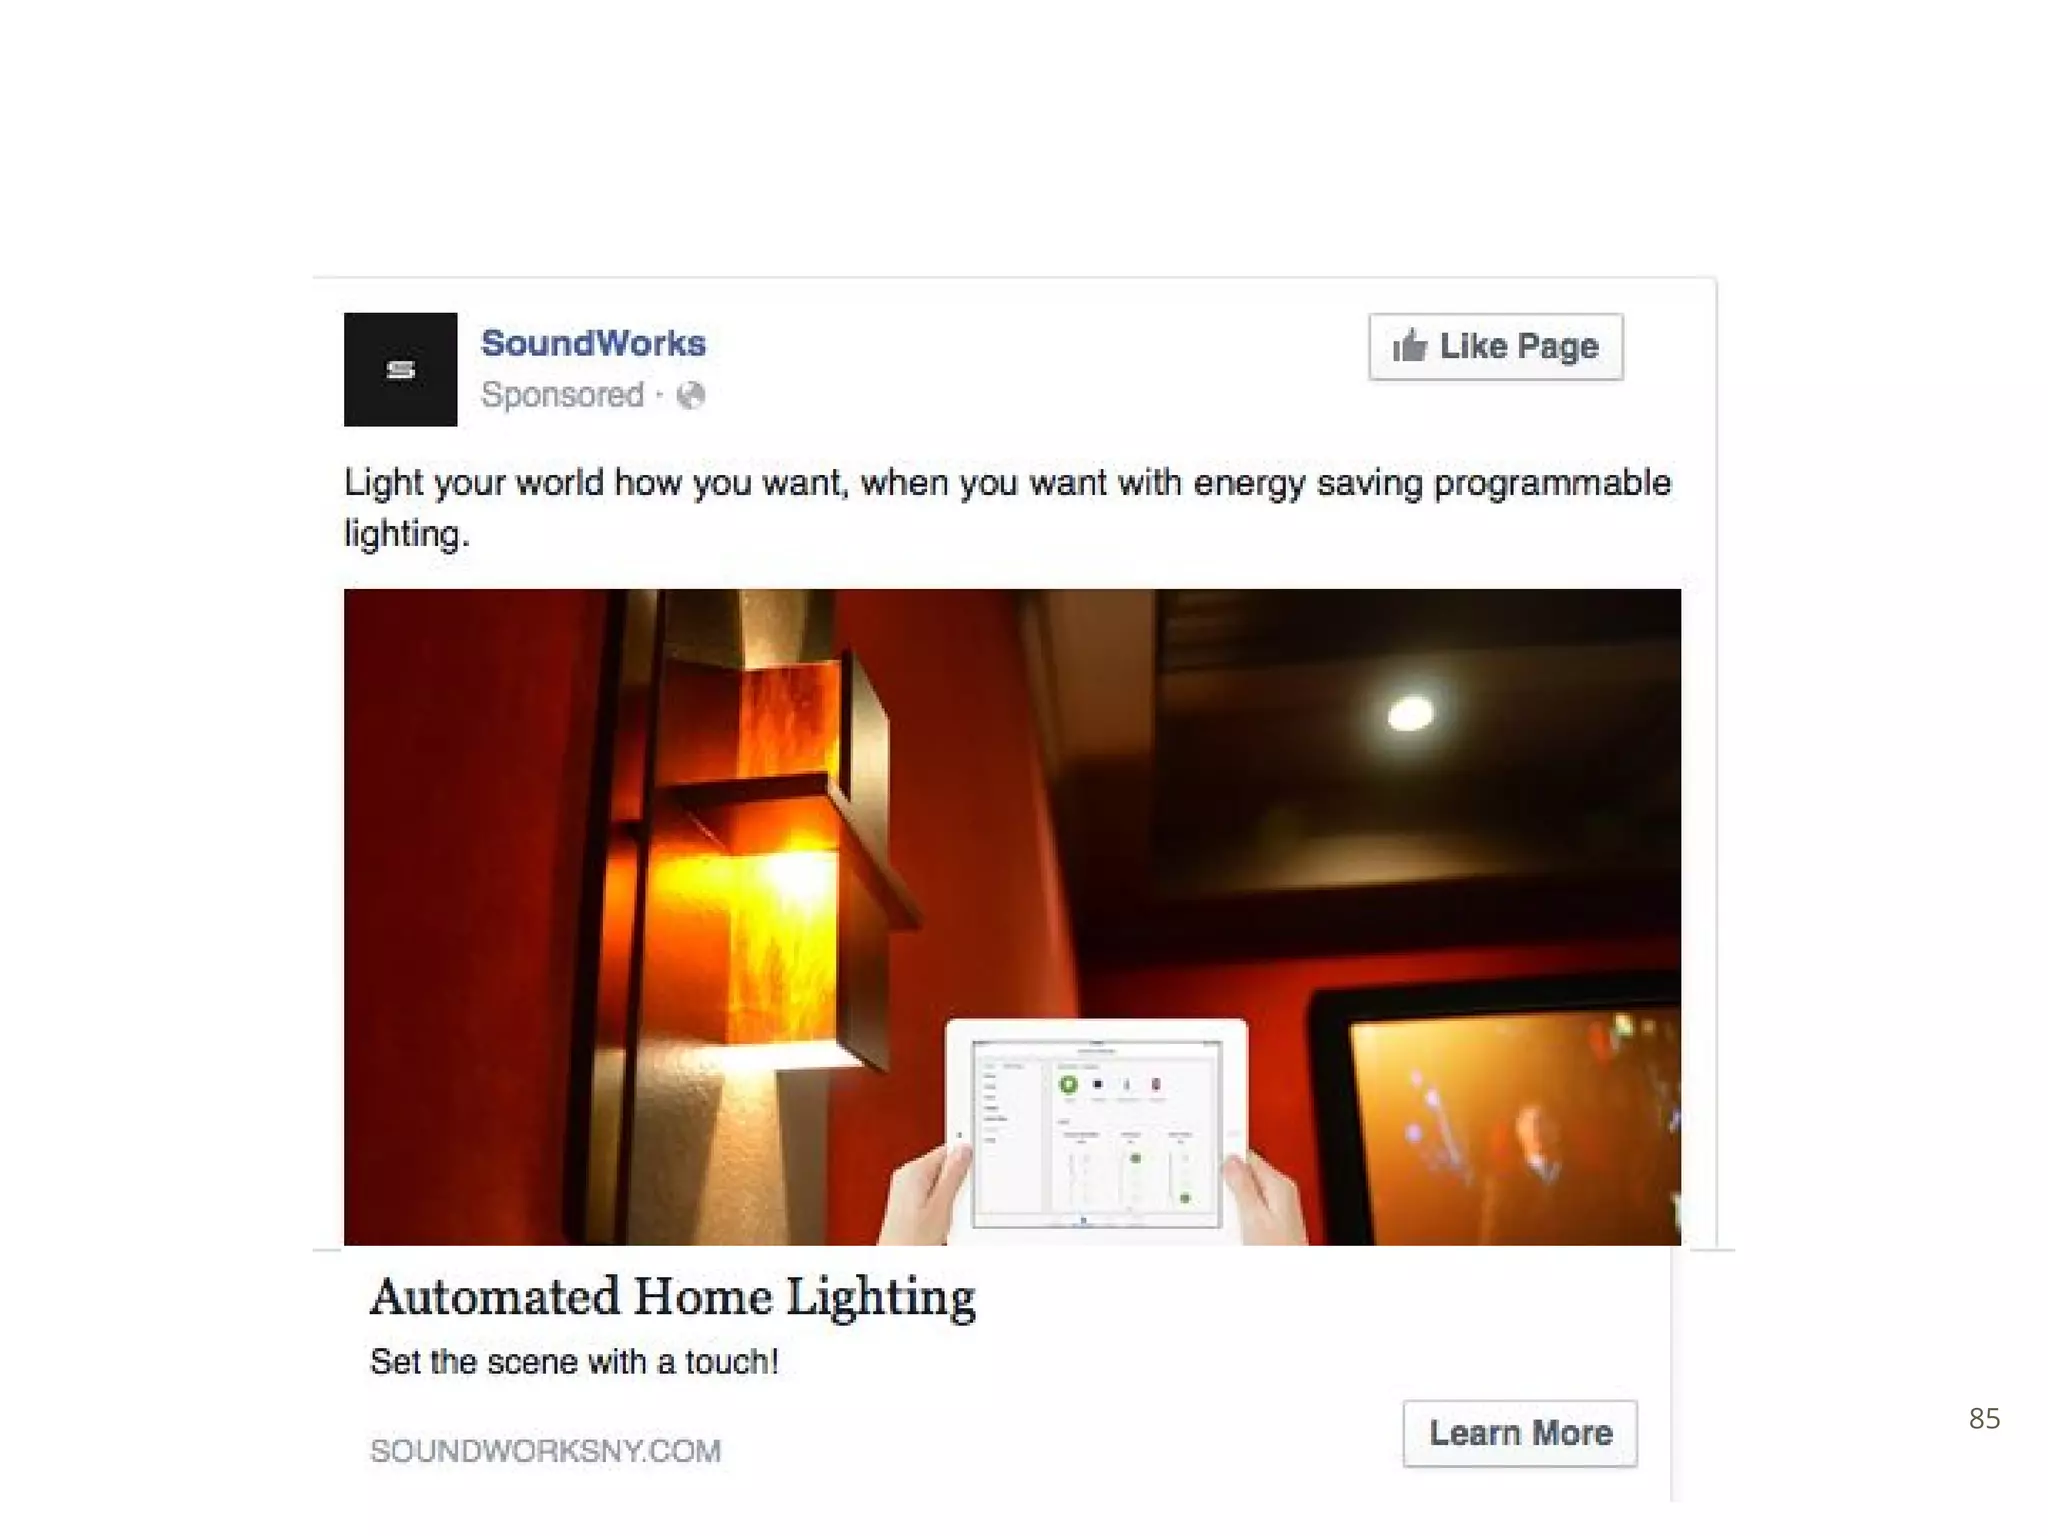Click the recessed ceiling light in photo
This screenshot has width=2048, height=1536.
pyautogui.click(x=1410, y=713)
